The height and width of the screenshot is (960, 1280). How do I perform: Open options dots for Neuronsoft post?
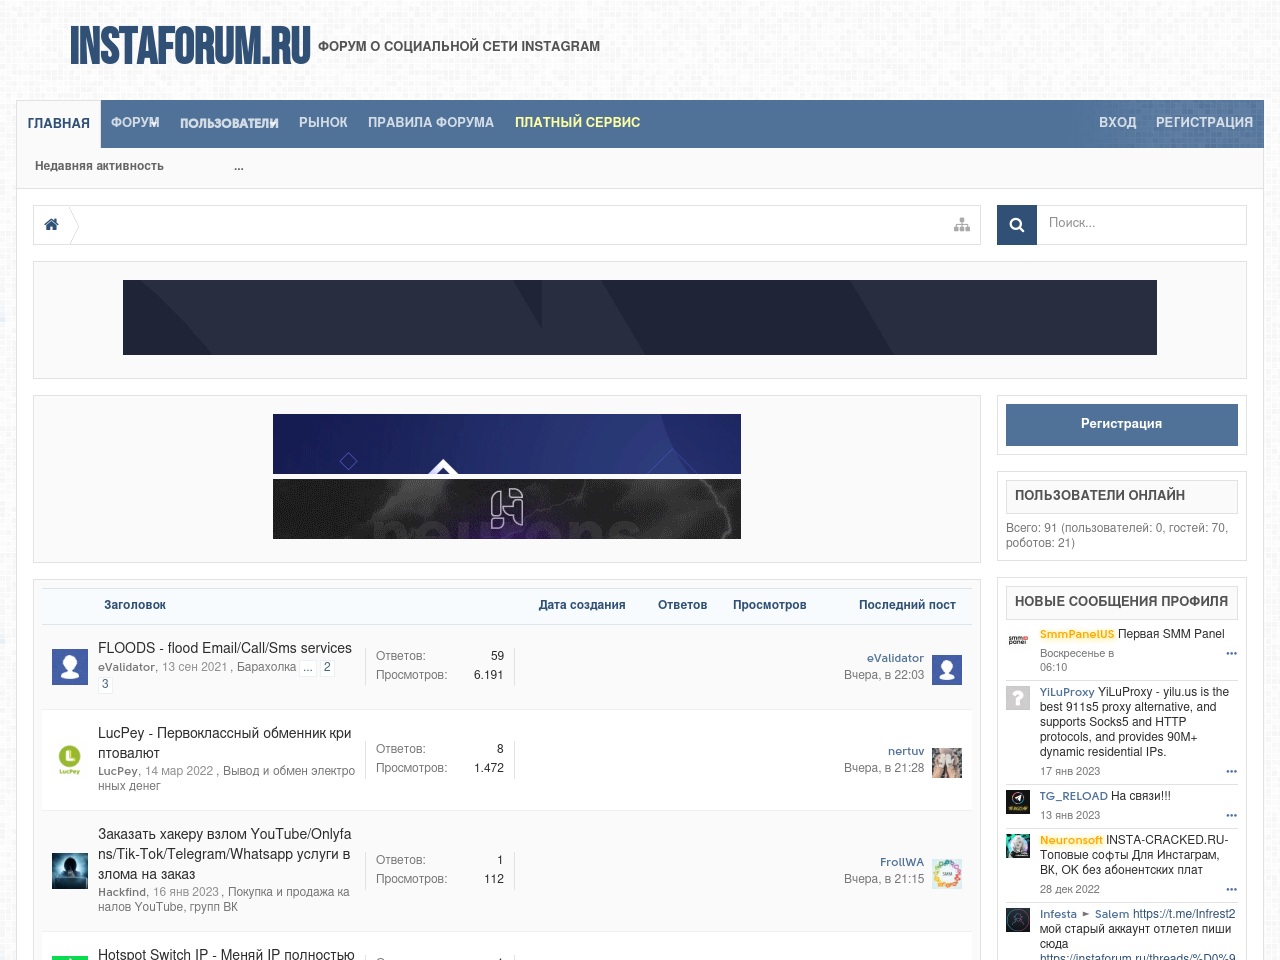(x=1231, y=889)
